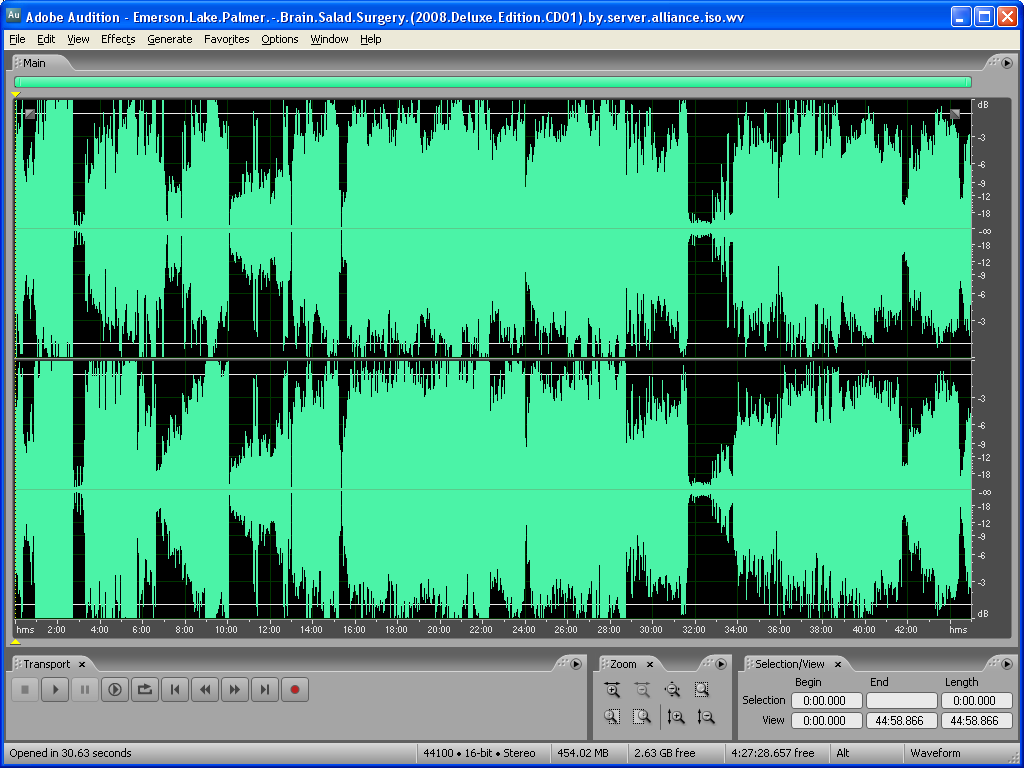The image size is (1024, 768).
Task: Click the empty Selection End time field
Action: pyautogui.click(x=901, y=701)
